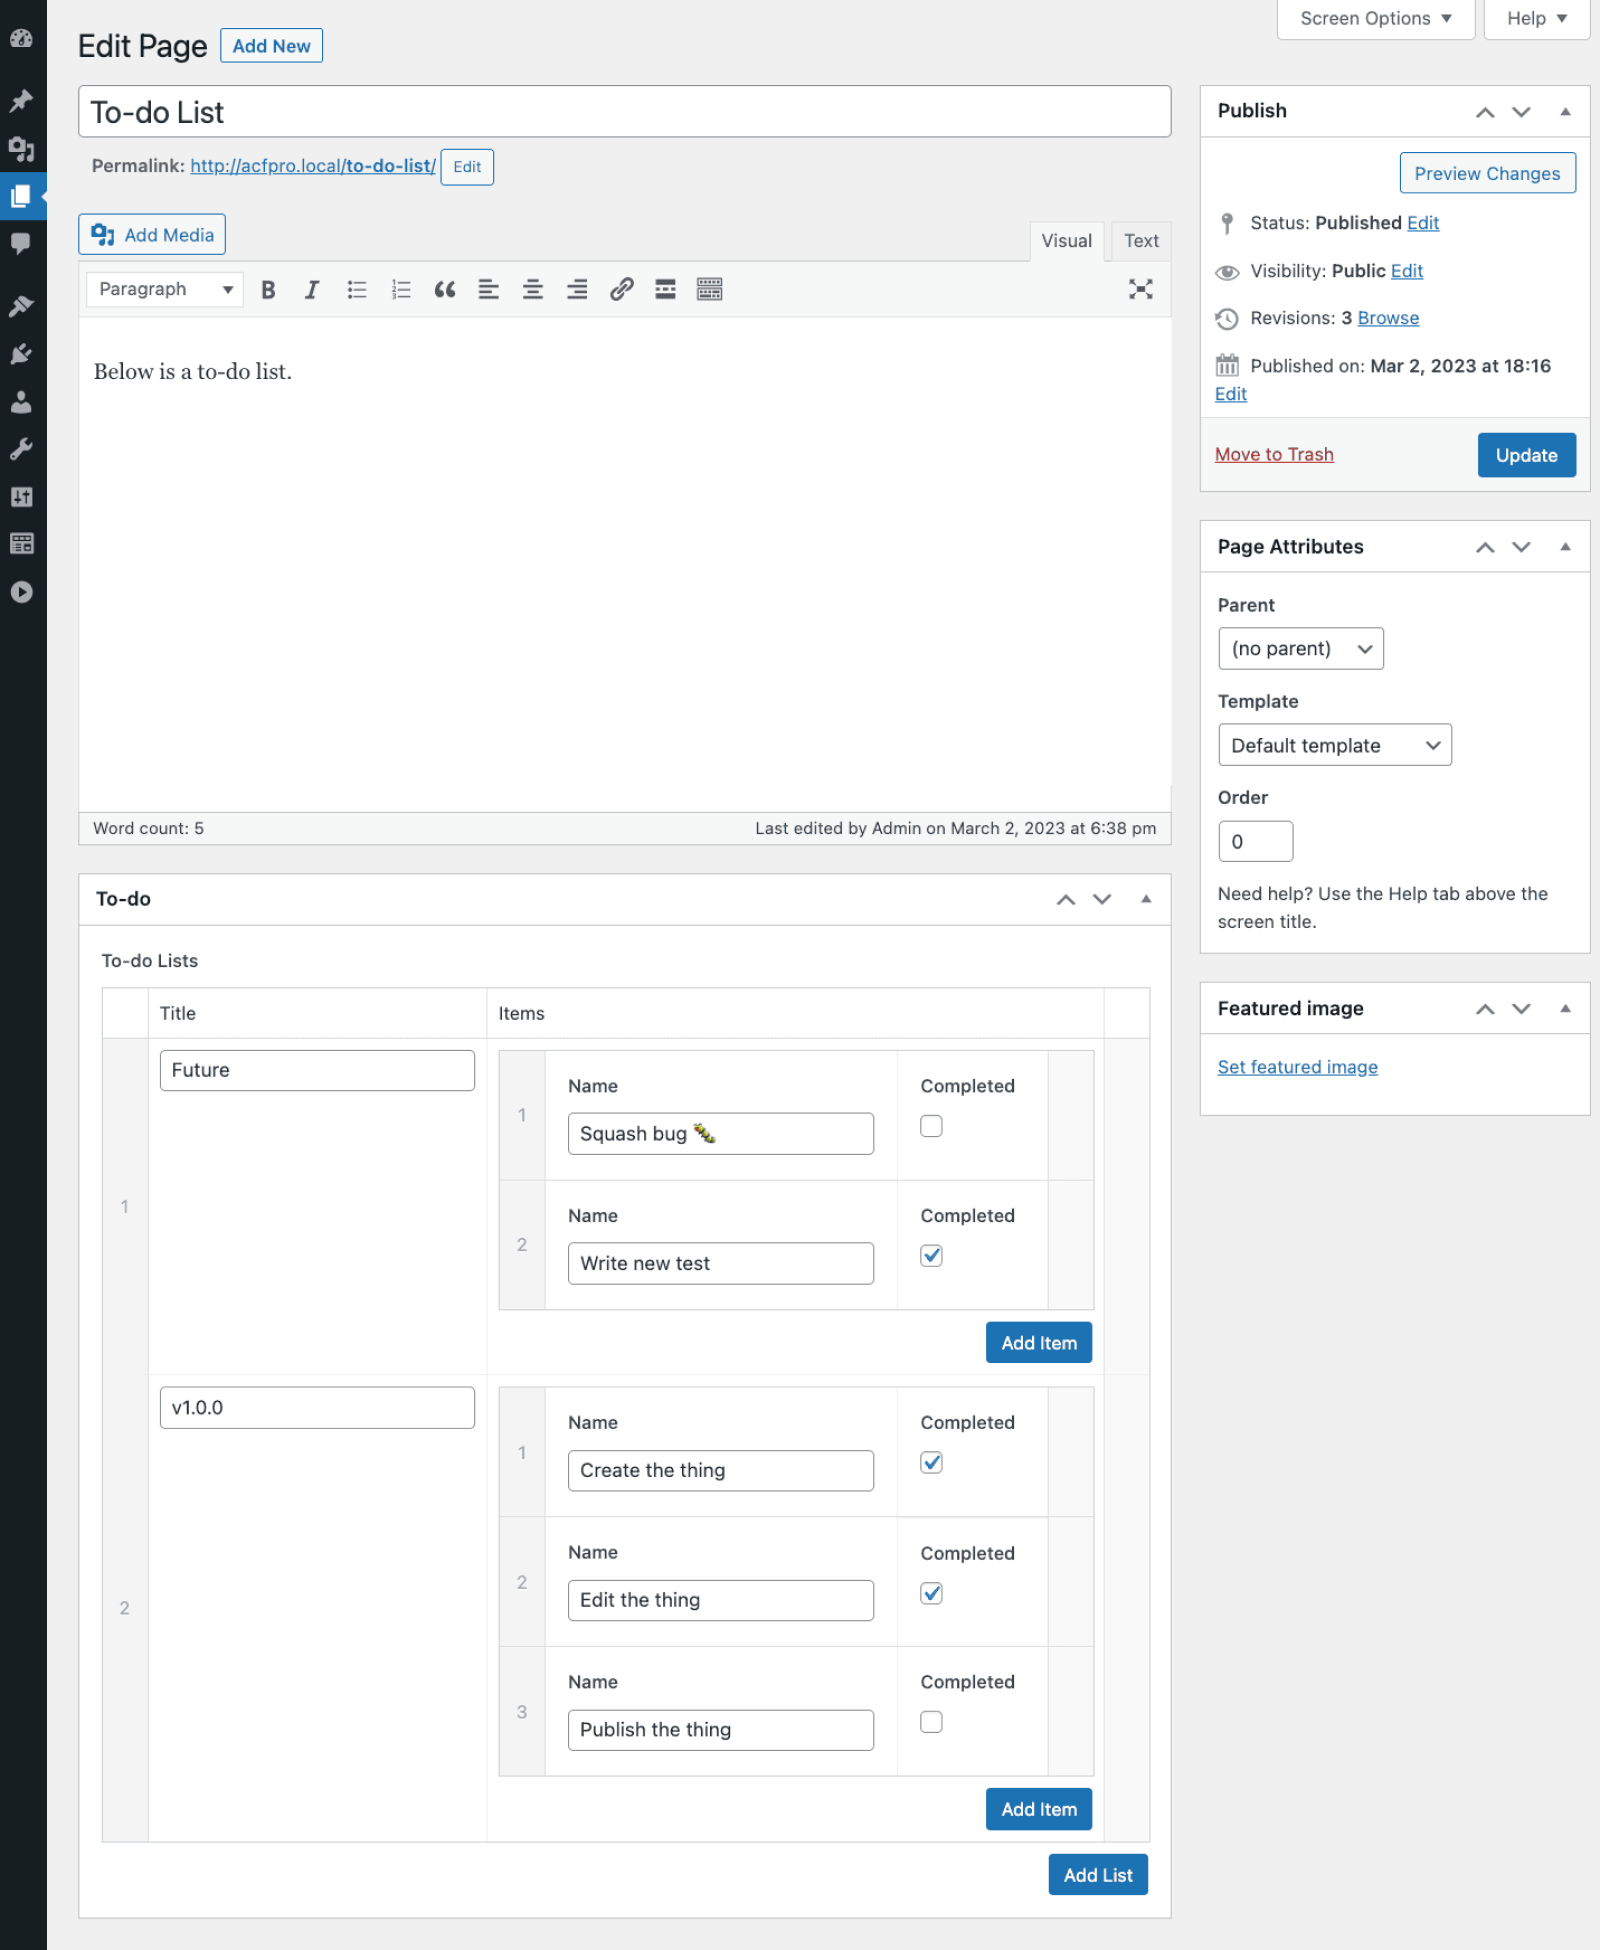The width and height of the screenshot is (1600, 1950).
Task: Open the Screen Options menu
Action: (1373, 17)
